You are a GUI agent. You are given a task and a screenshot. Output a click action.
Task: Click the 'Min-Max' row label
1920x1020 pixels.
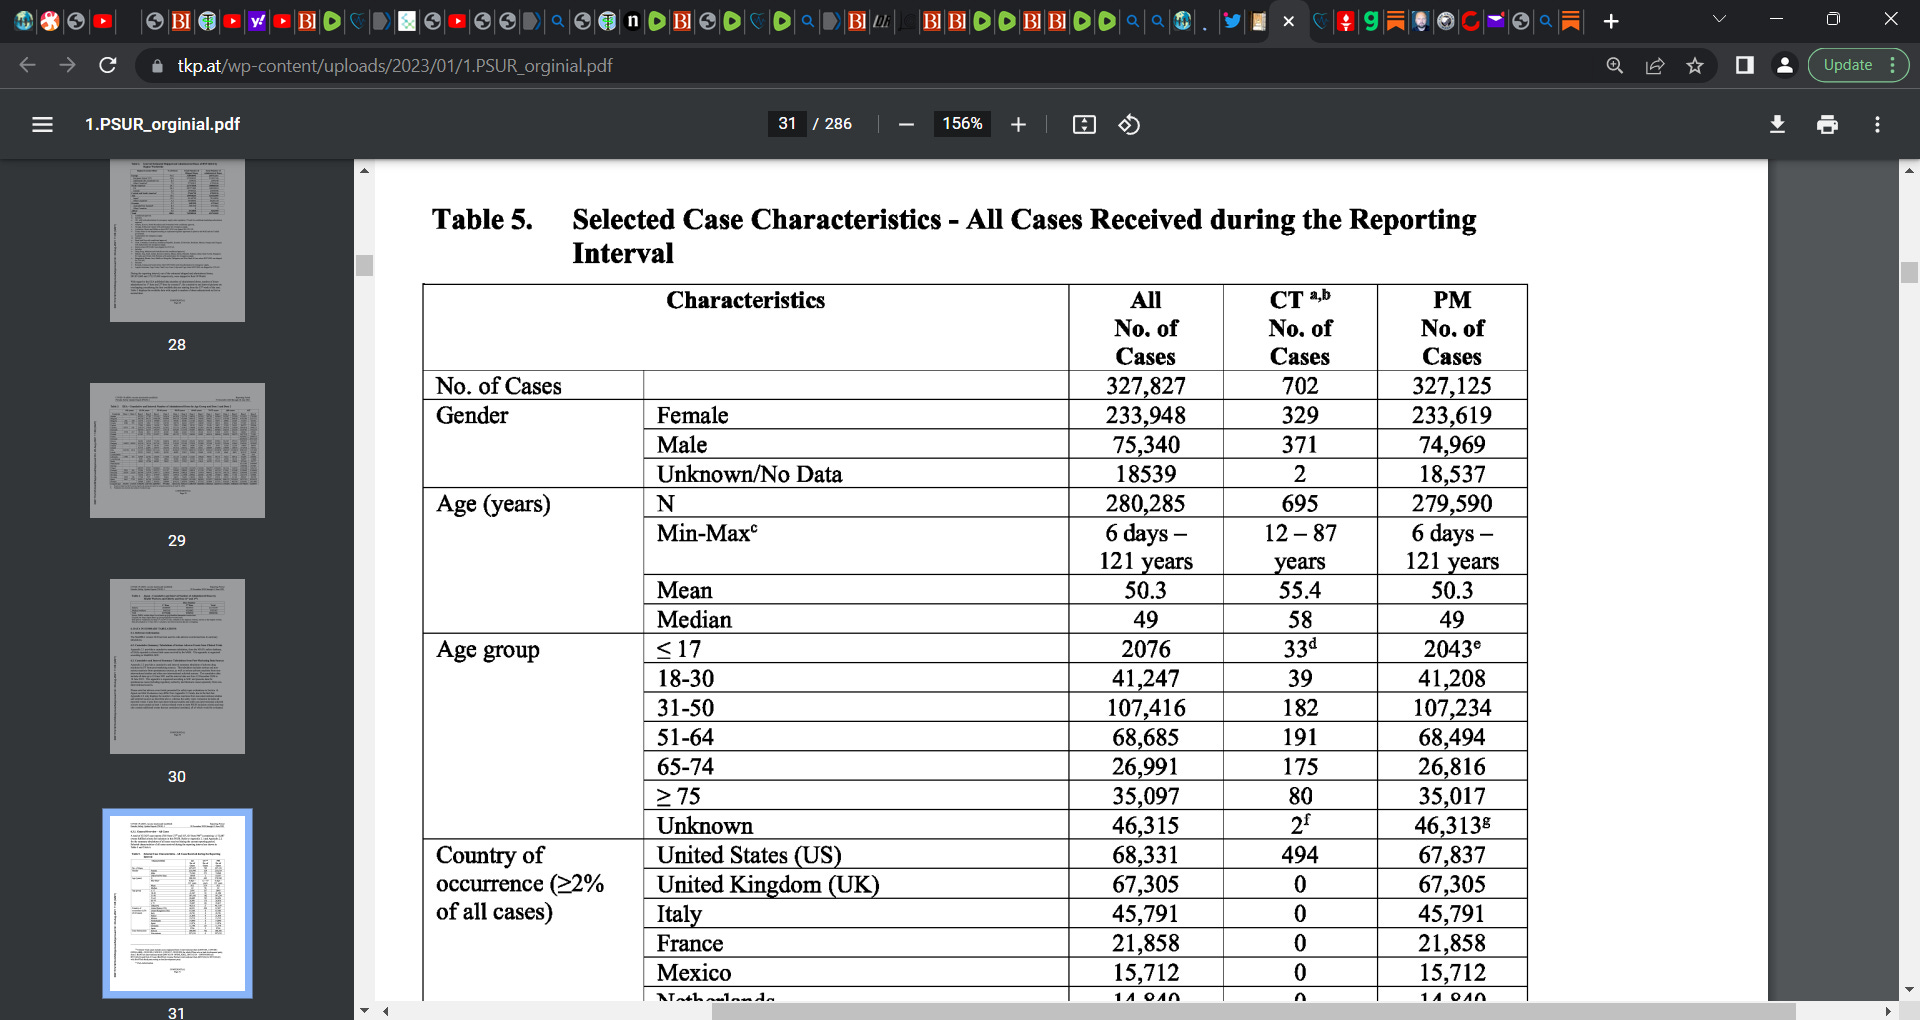(x=707, y=533)
